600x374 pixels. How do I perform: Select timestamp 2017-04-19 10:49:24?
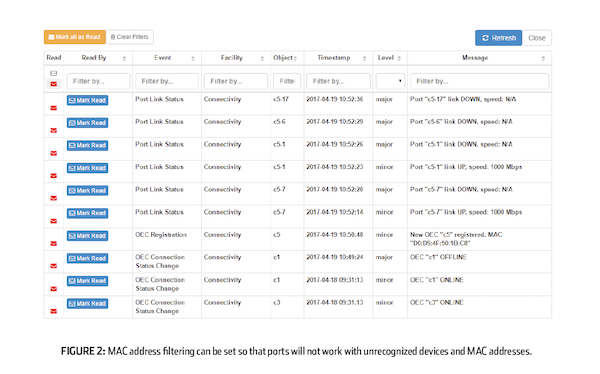click(x=335, y=257)
